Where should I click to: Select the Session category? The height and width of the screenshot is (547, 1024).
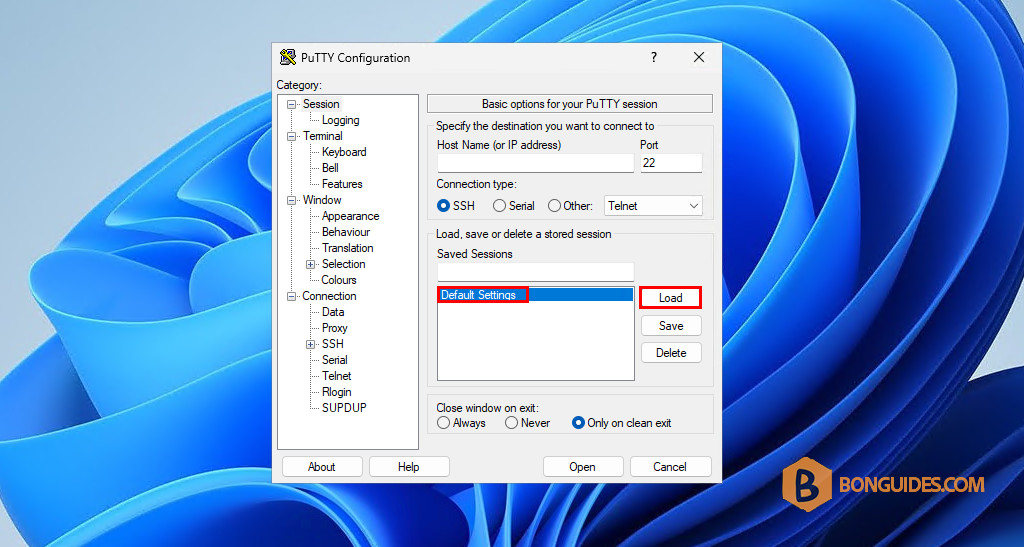pyautogui.click(x=321, y=104)
